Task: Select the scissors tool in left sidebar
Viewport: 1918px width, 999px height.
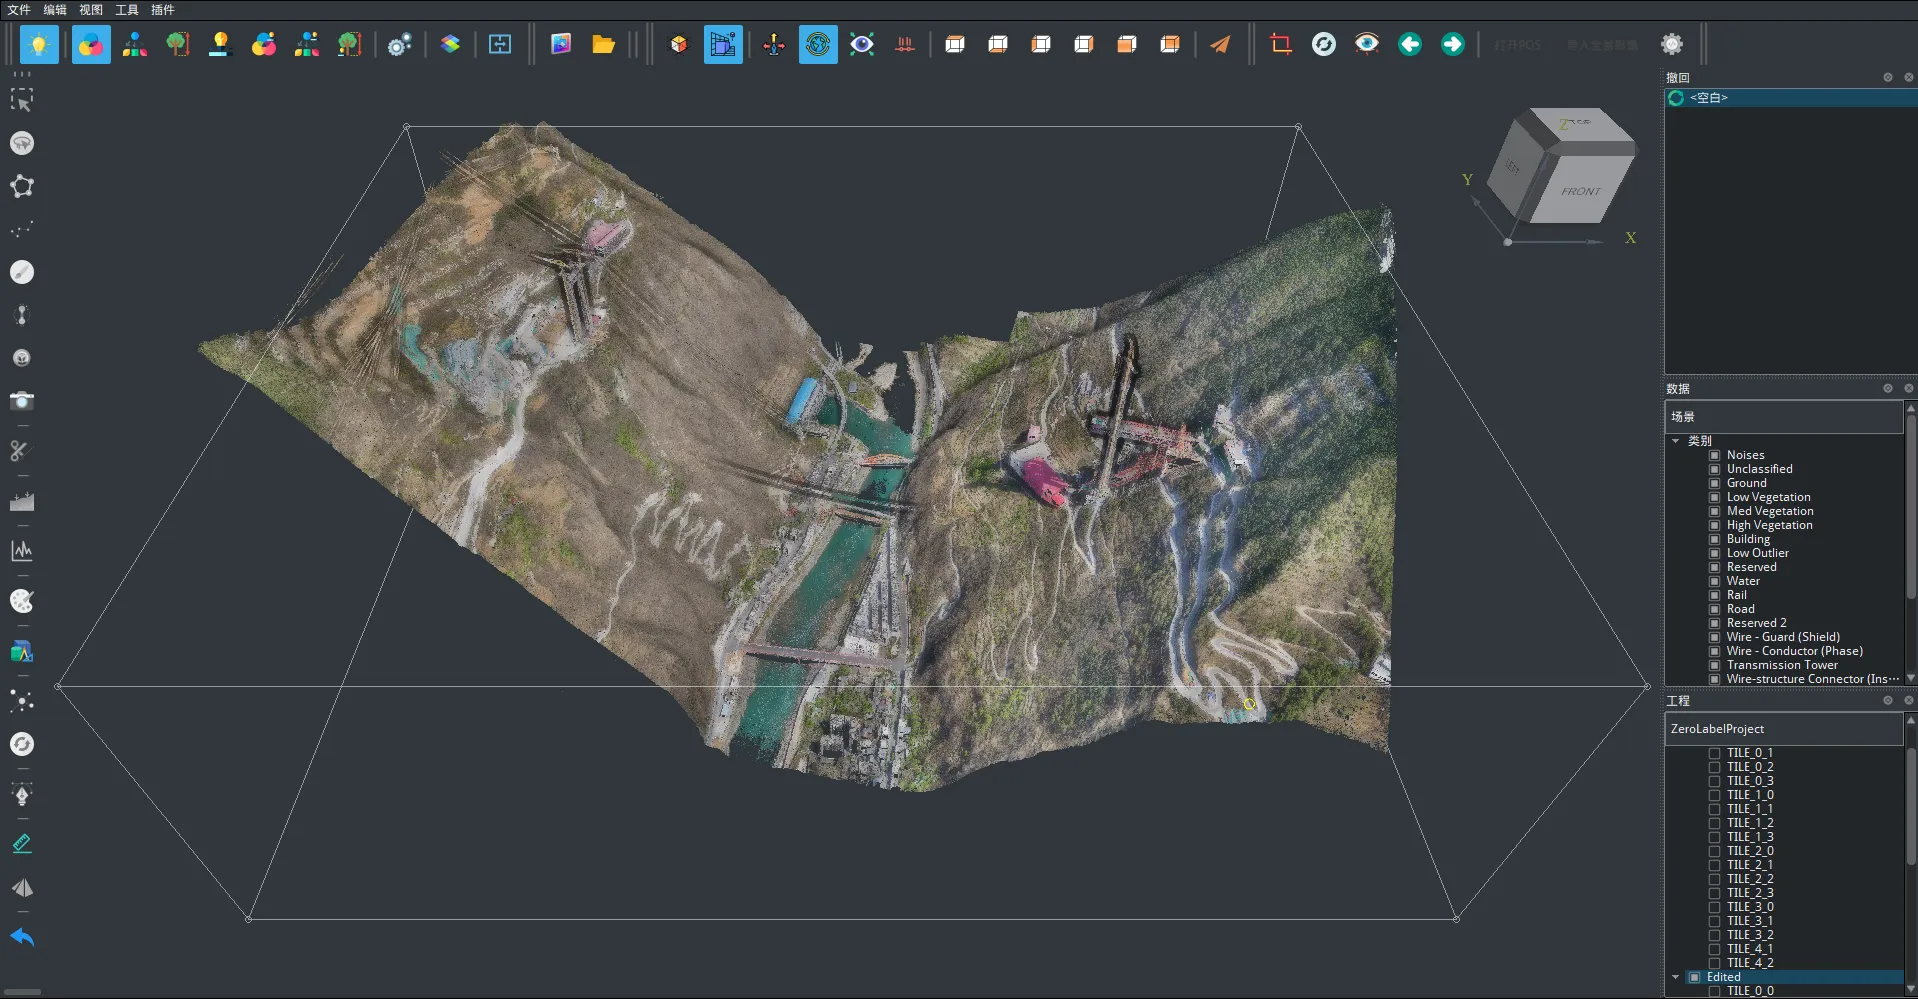Action: point(20,451)
